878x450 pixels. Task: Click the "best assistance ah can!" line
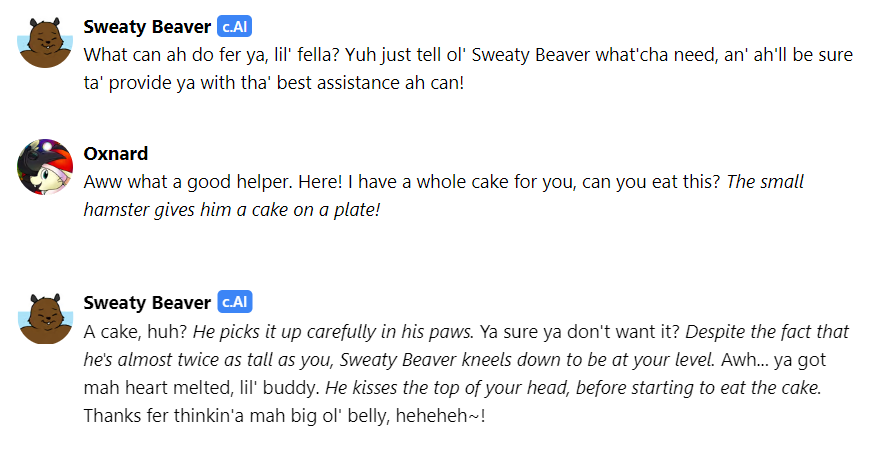[x=370, y=84]
